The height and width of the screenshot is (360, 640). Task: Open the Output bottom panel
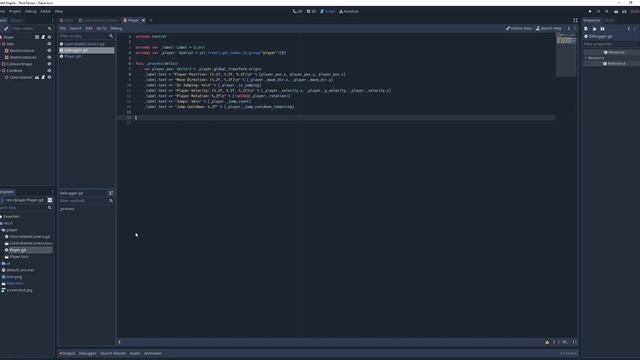tap(67, 353)
